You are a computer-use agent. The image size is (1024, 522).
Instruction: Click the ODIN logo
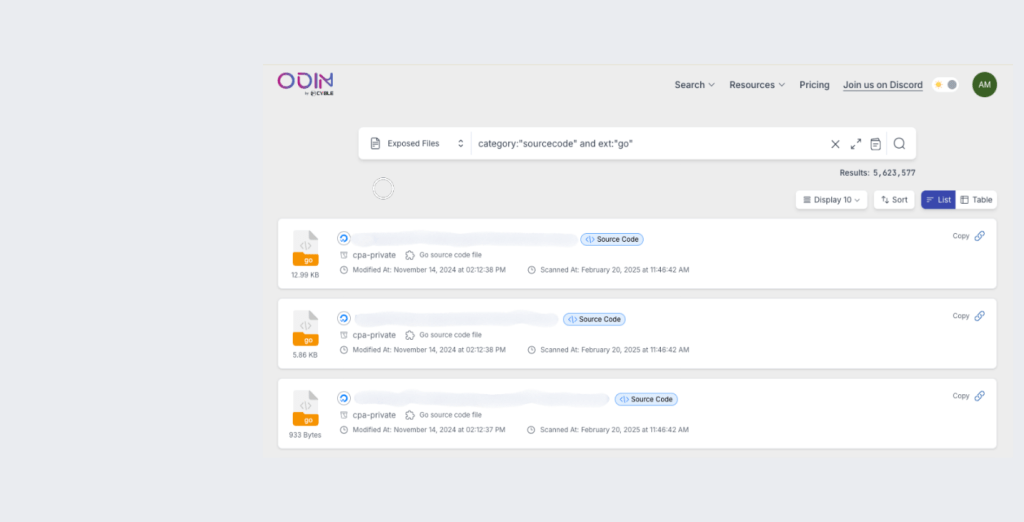(305, 84)
